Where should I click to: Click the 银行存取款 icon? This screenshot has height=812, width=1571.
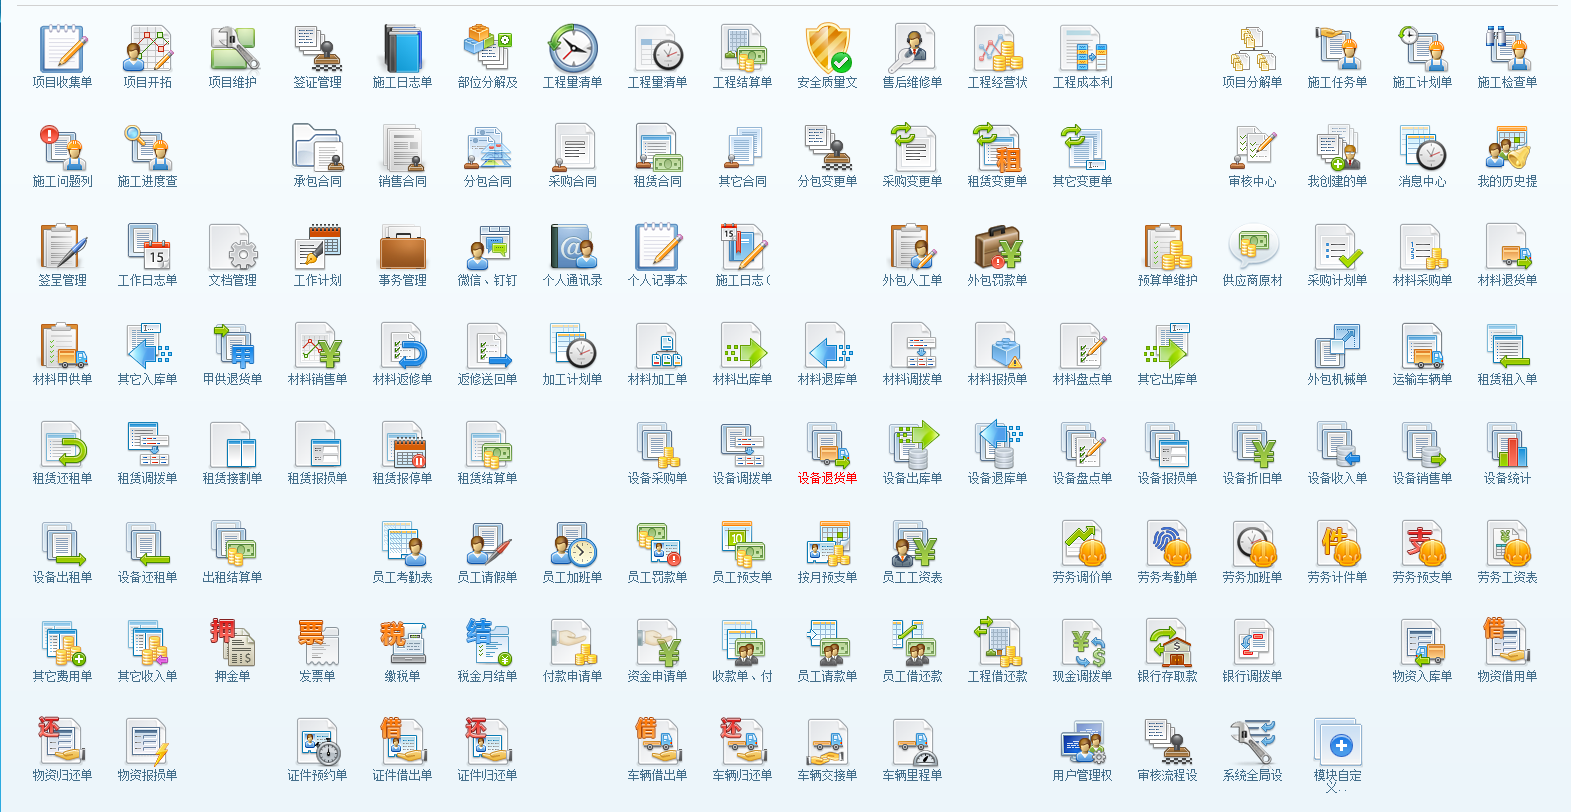1167,643
